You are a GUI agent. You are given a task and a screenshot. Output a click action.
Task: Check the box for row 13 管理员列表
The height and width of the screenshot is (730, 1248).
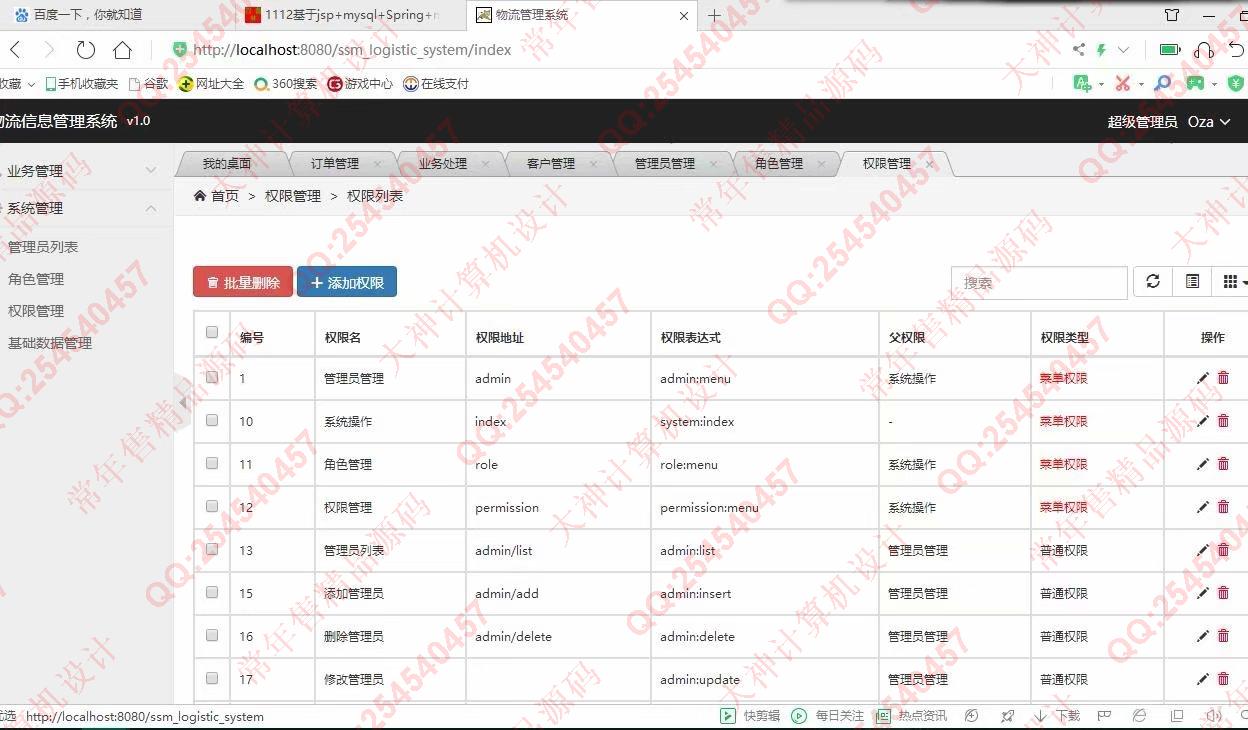pyautogui.click(x=212, y=549)
